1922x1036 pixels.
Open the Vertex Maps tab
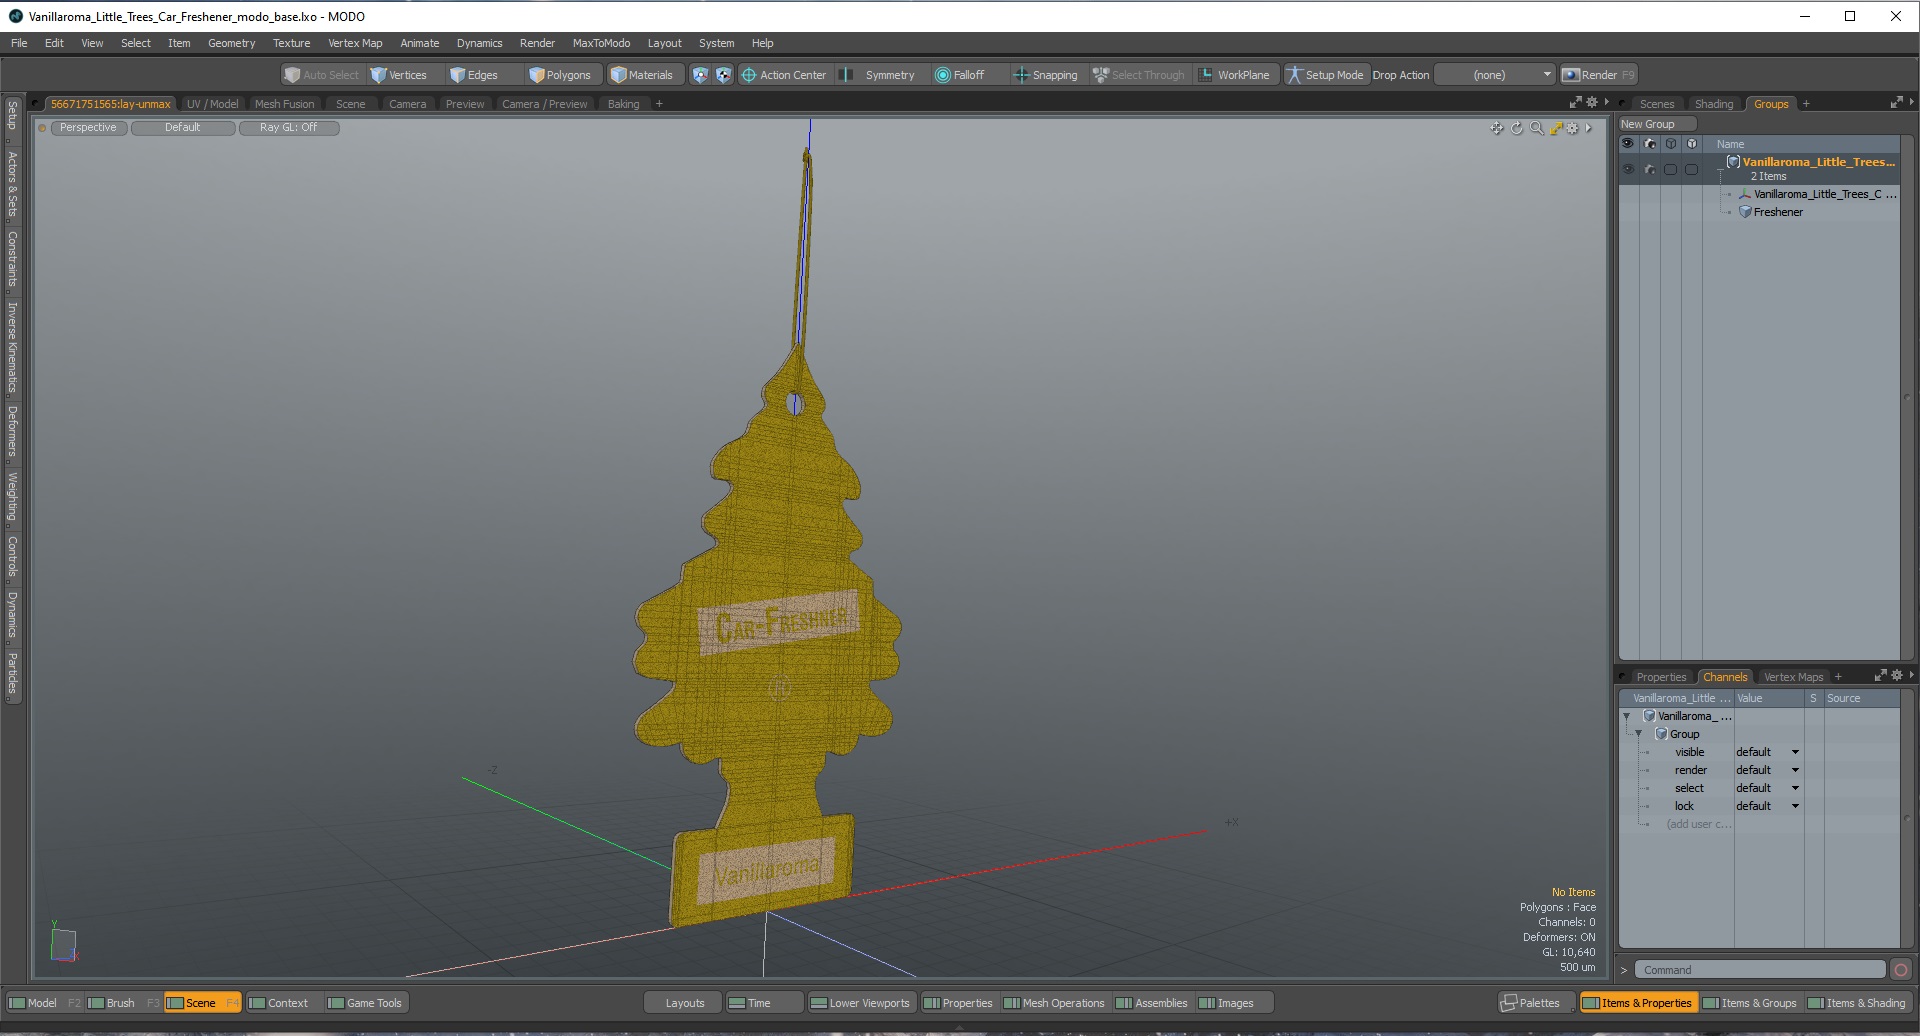click(1793, 677)
